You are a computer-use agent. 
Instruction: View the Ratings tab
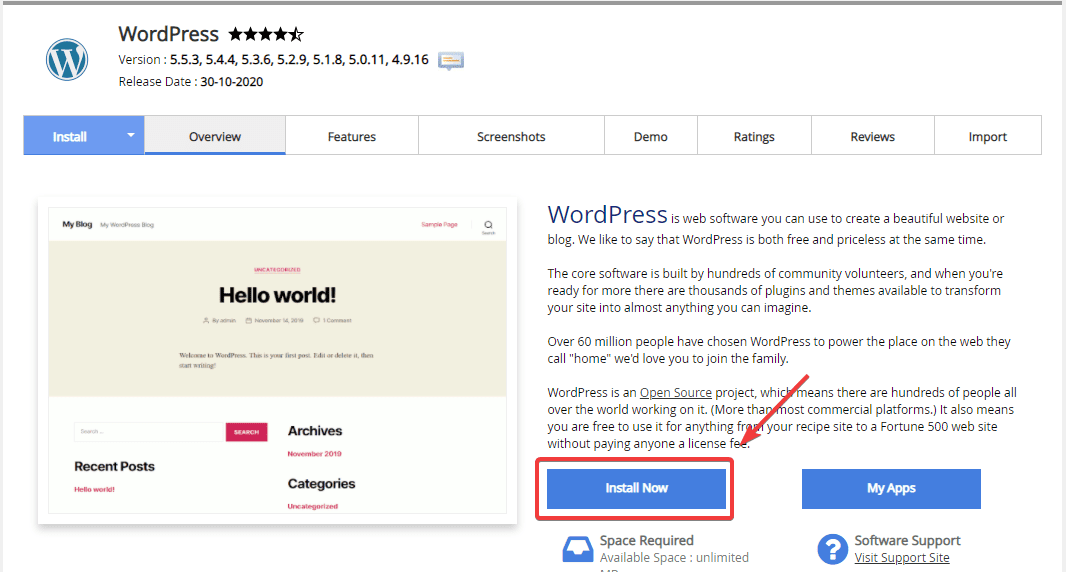pos(754,137)
